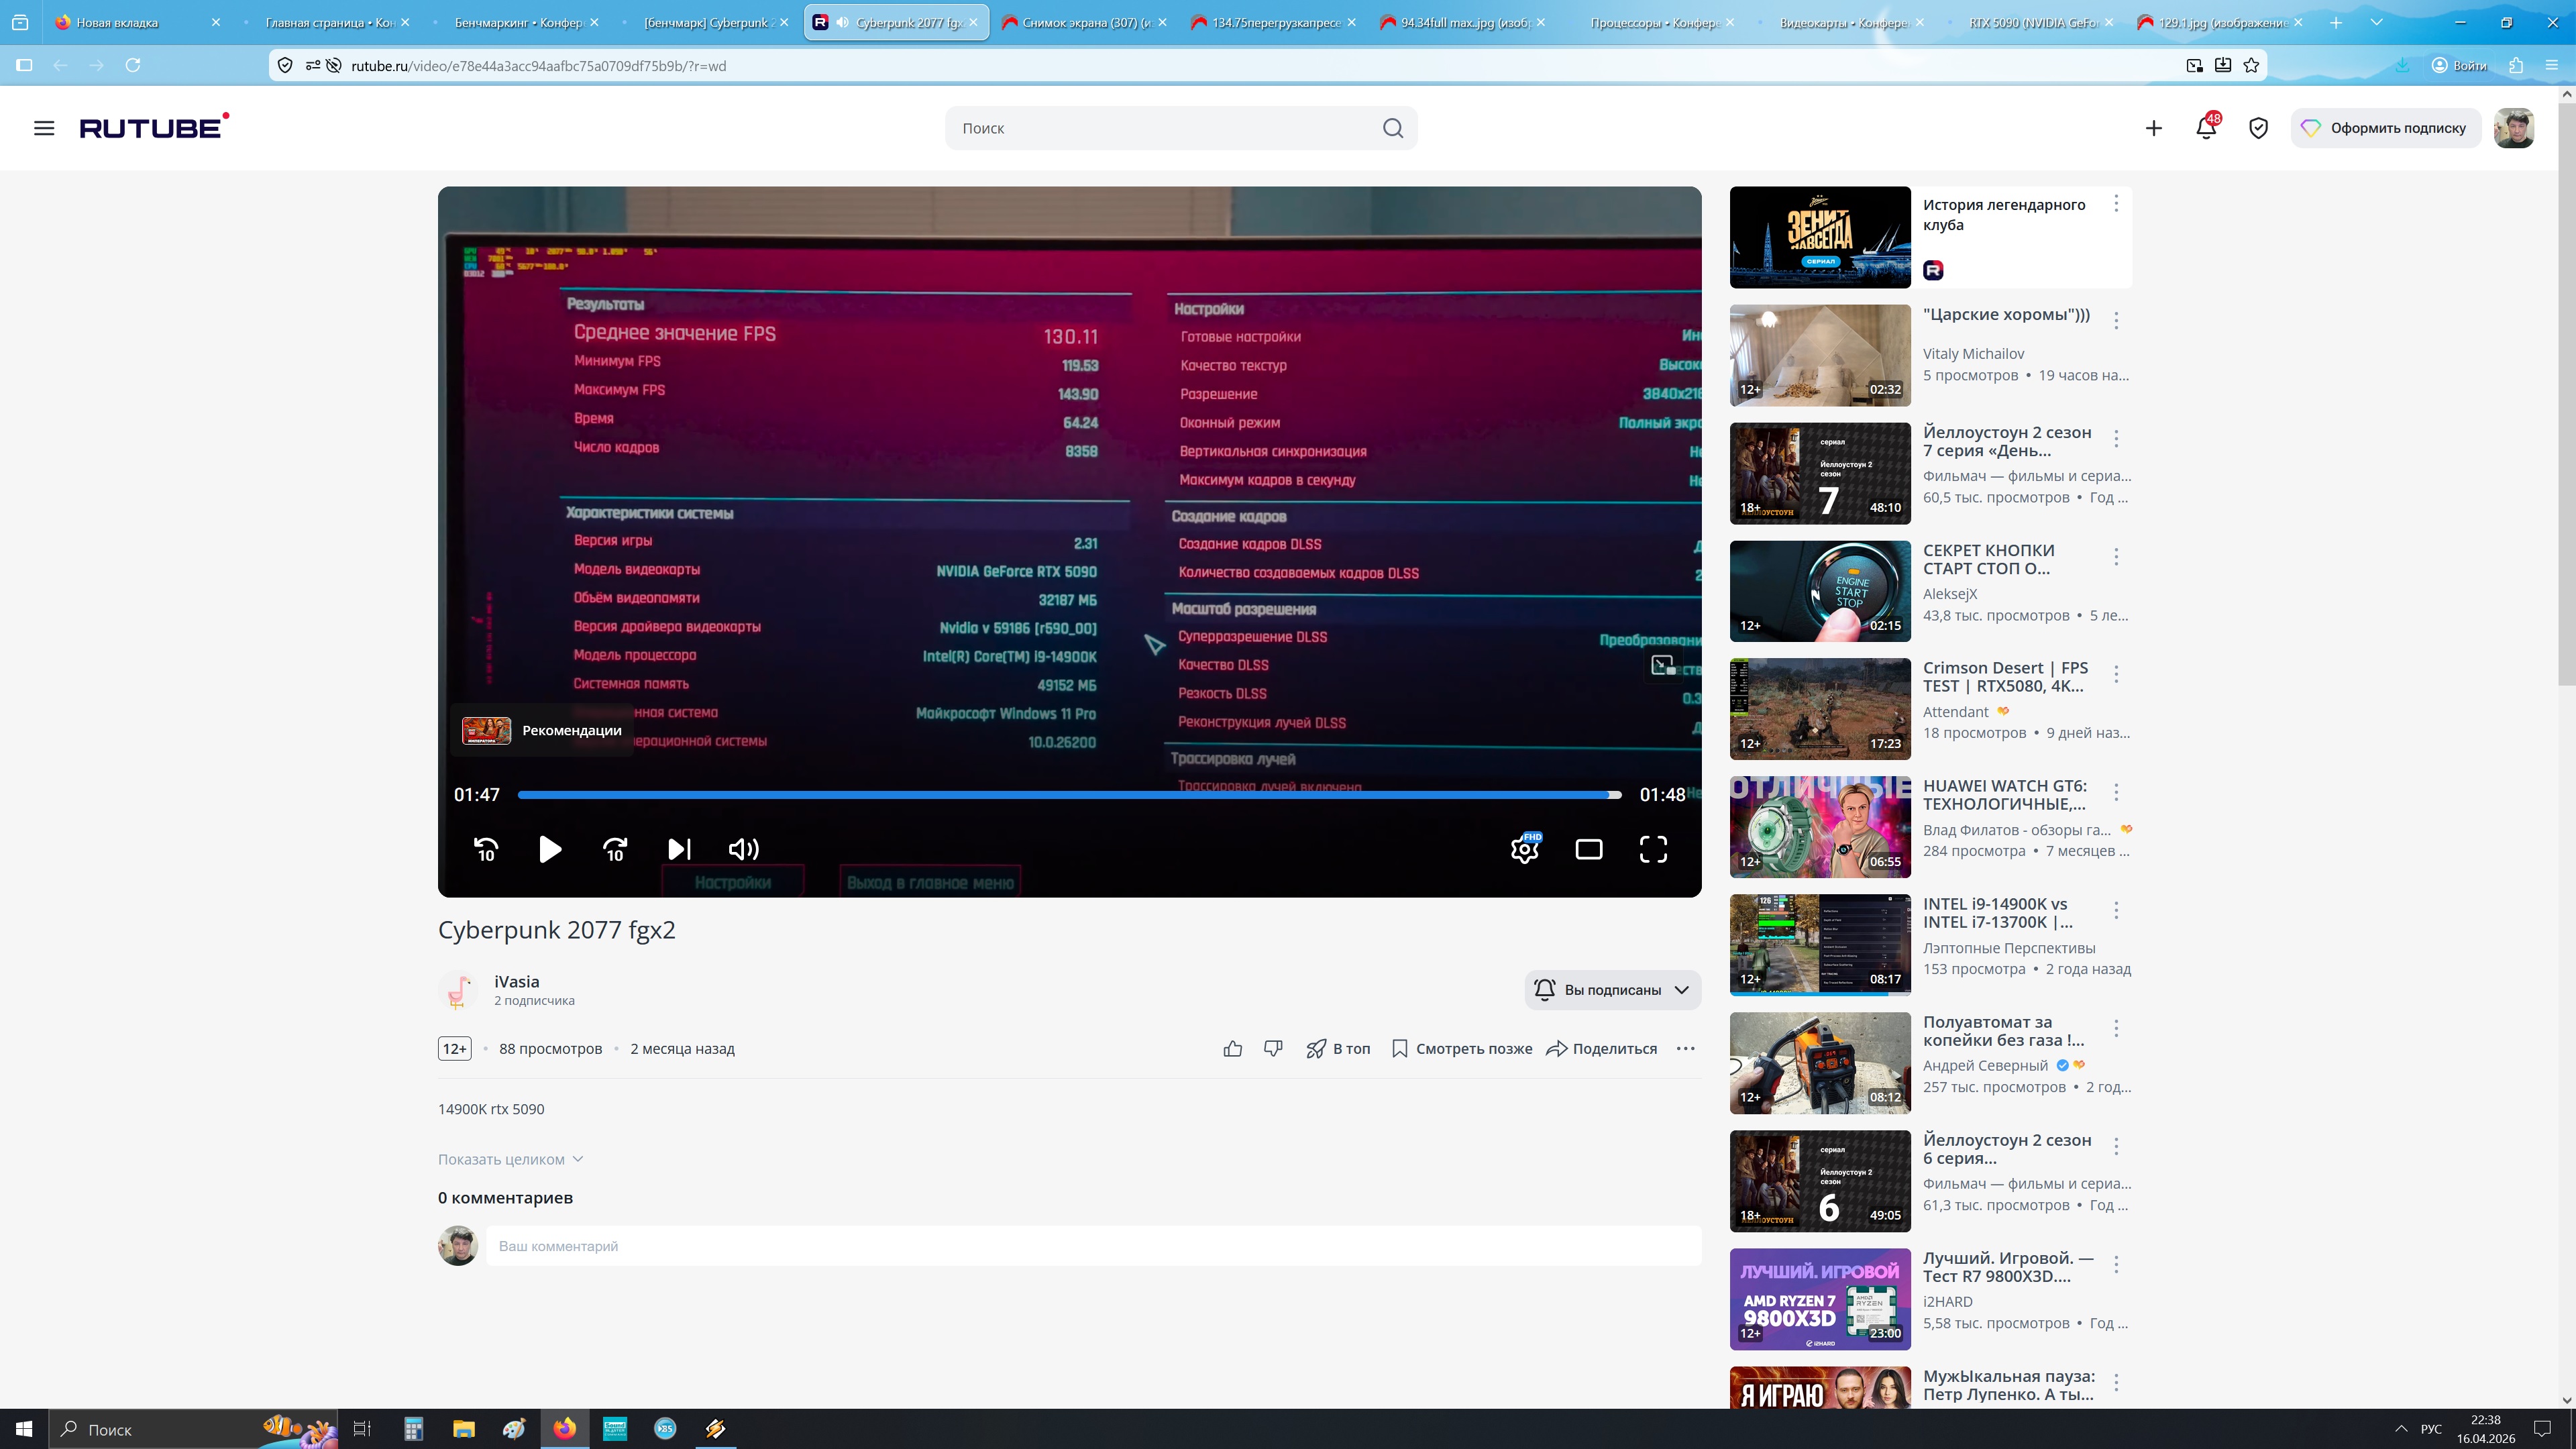This screenshot has height=1449, width=2576.
Task: Expand the Вы подписаны subscription dropdown
Action: coord(1682,990)
